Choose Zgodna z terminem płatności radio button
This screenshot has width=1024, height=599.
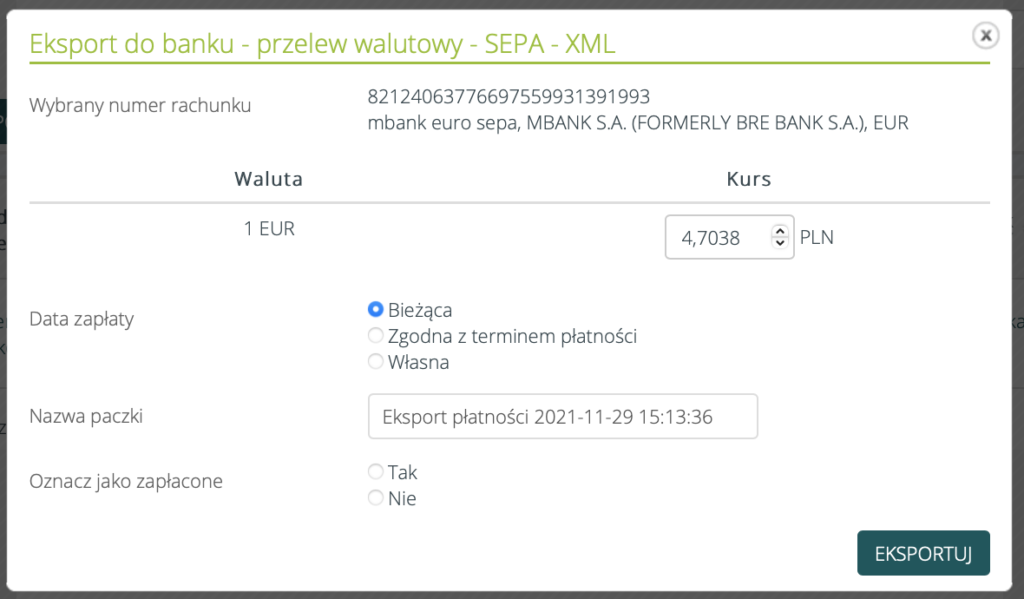(376, 336)
